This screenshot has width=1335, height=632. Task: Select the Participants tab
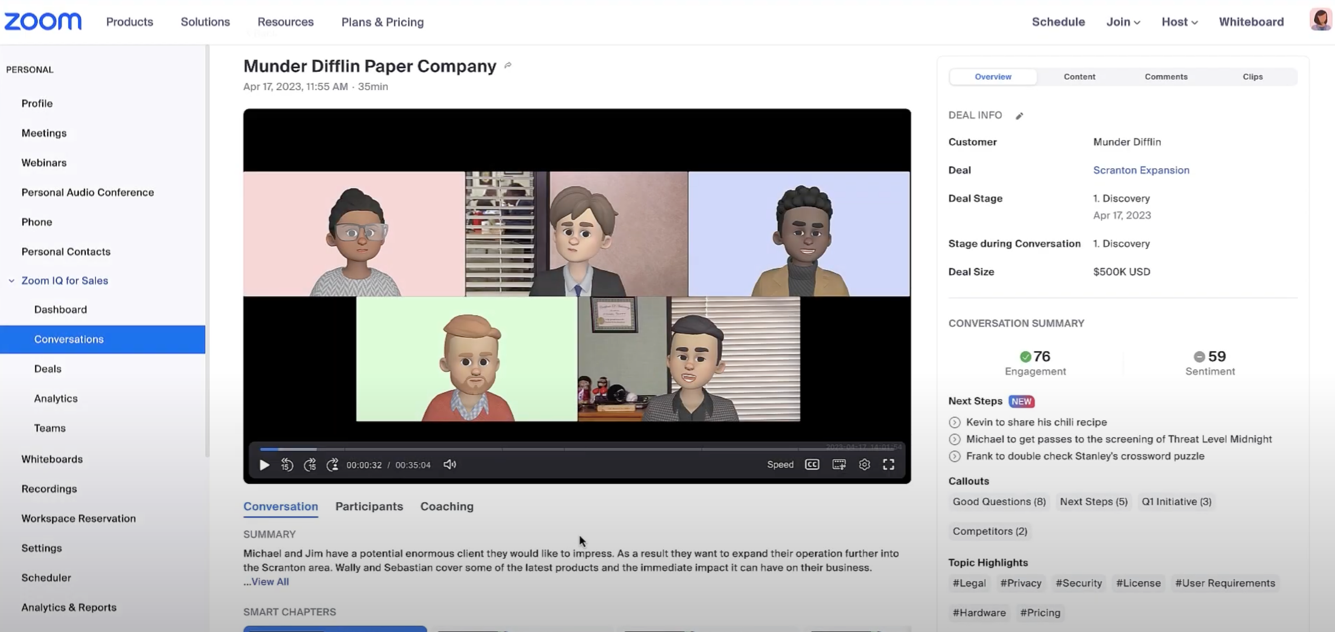[369, 507]
